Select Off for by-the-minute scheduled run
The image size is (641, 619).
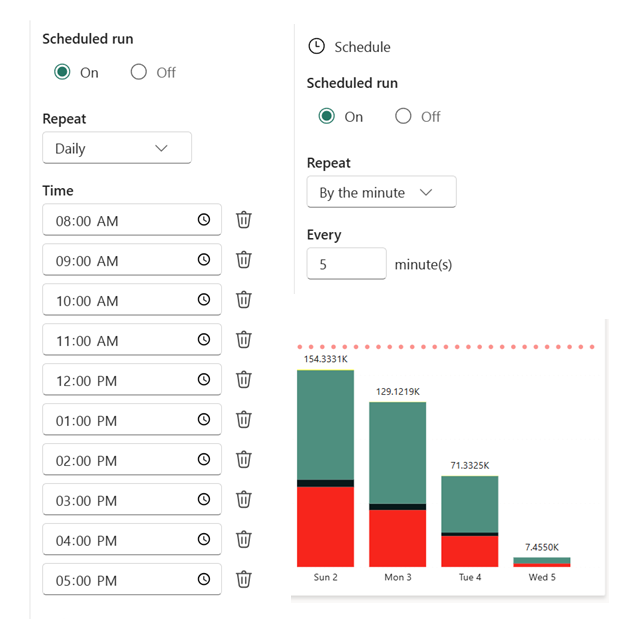[403, 116]
